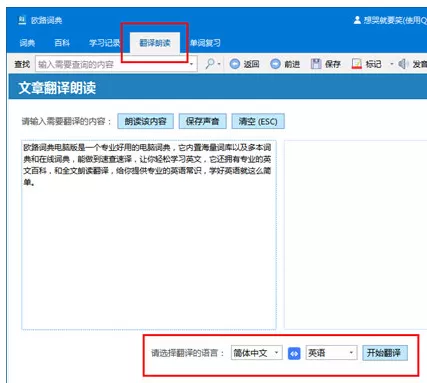Switch to the 词典 tab
Viewport: 427px width, 383px height.
(x=27, y=43)
